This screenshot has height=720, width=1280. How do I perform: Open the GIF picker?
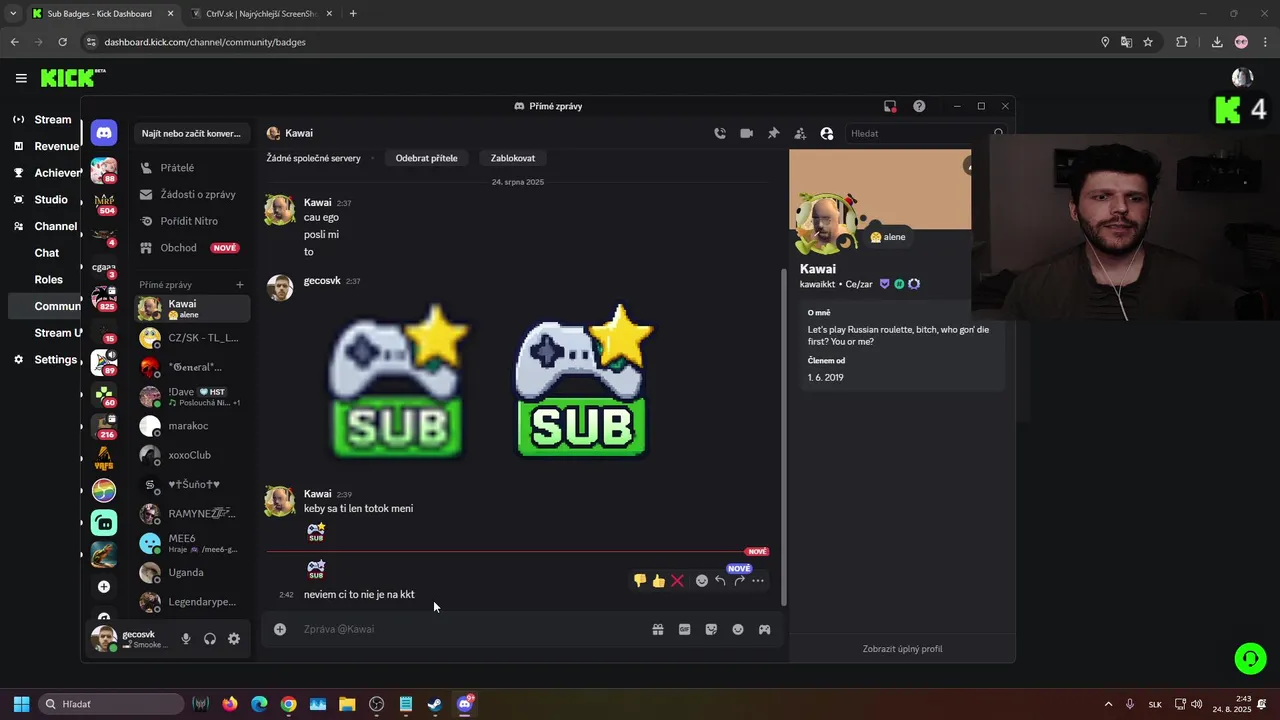click(x=685, y=629)
